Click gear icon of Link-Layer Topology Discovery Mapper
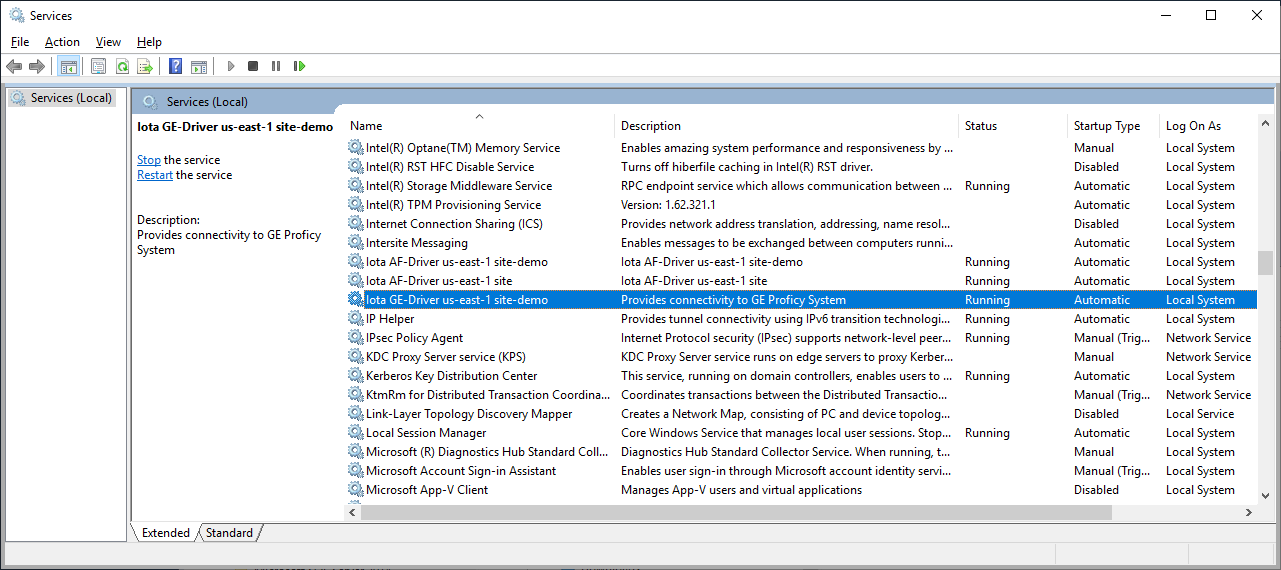The image size is (1281, 570). tap(356, 414)
